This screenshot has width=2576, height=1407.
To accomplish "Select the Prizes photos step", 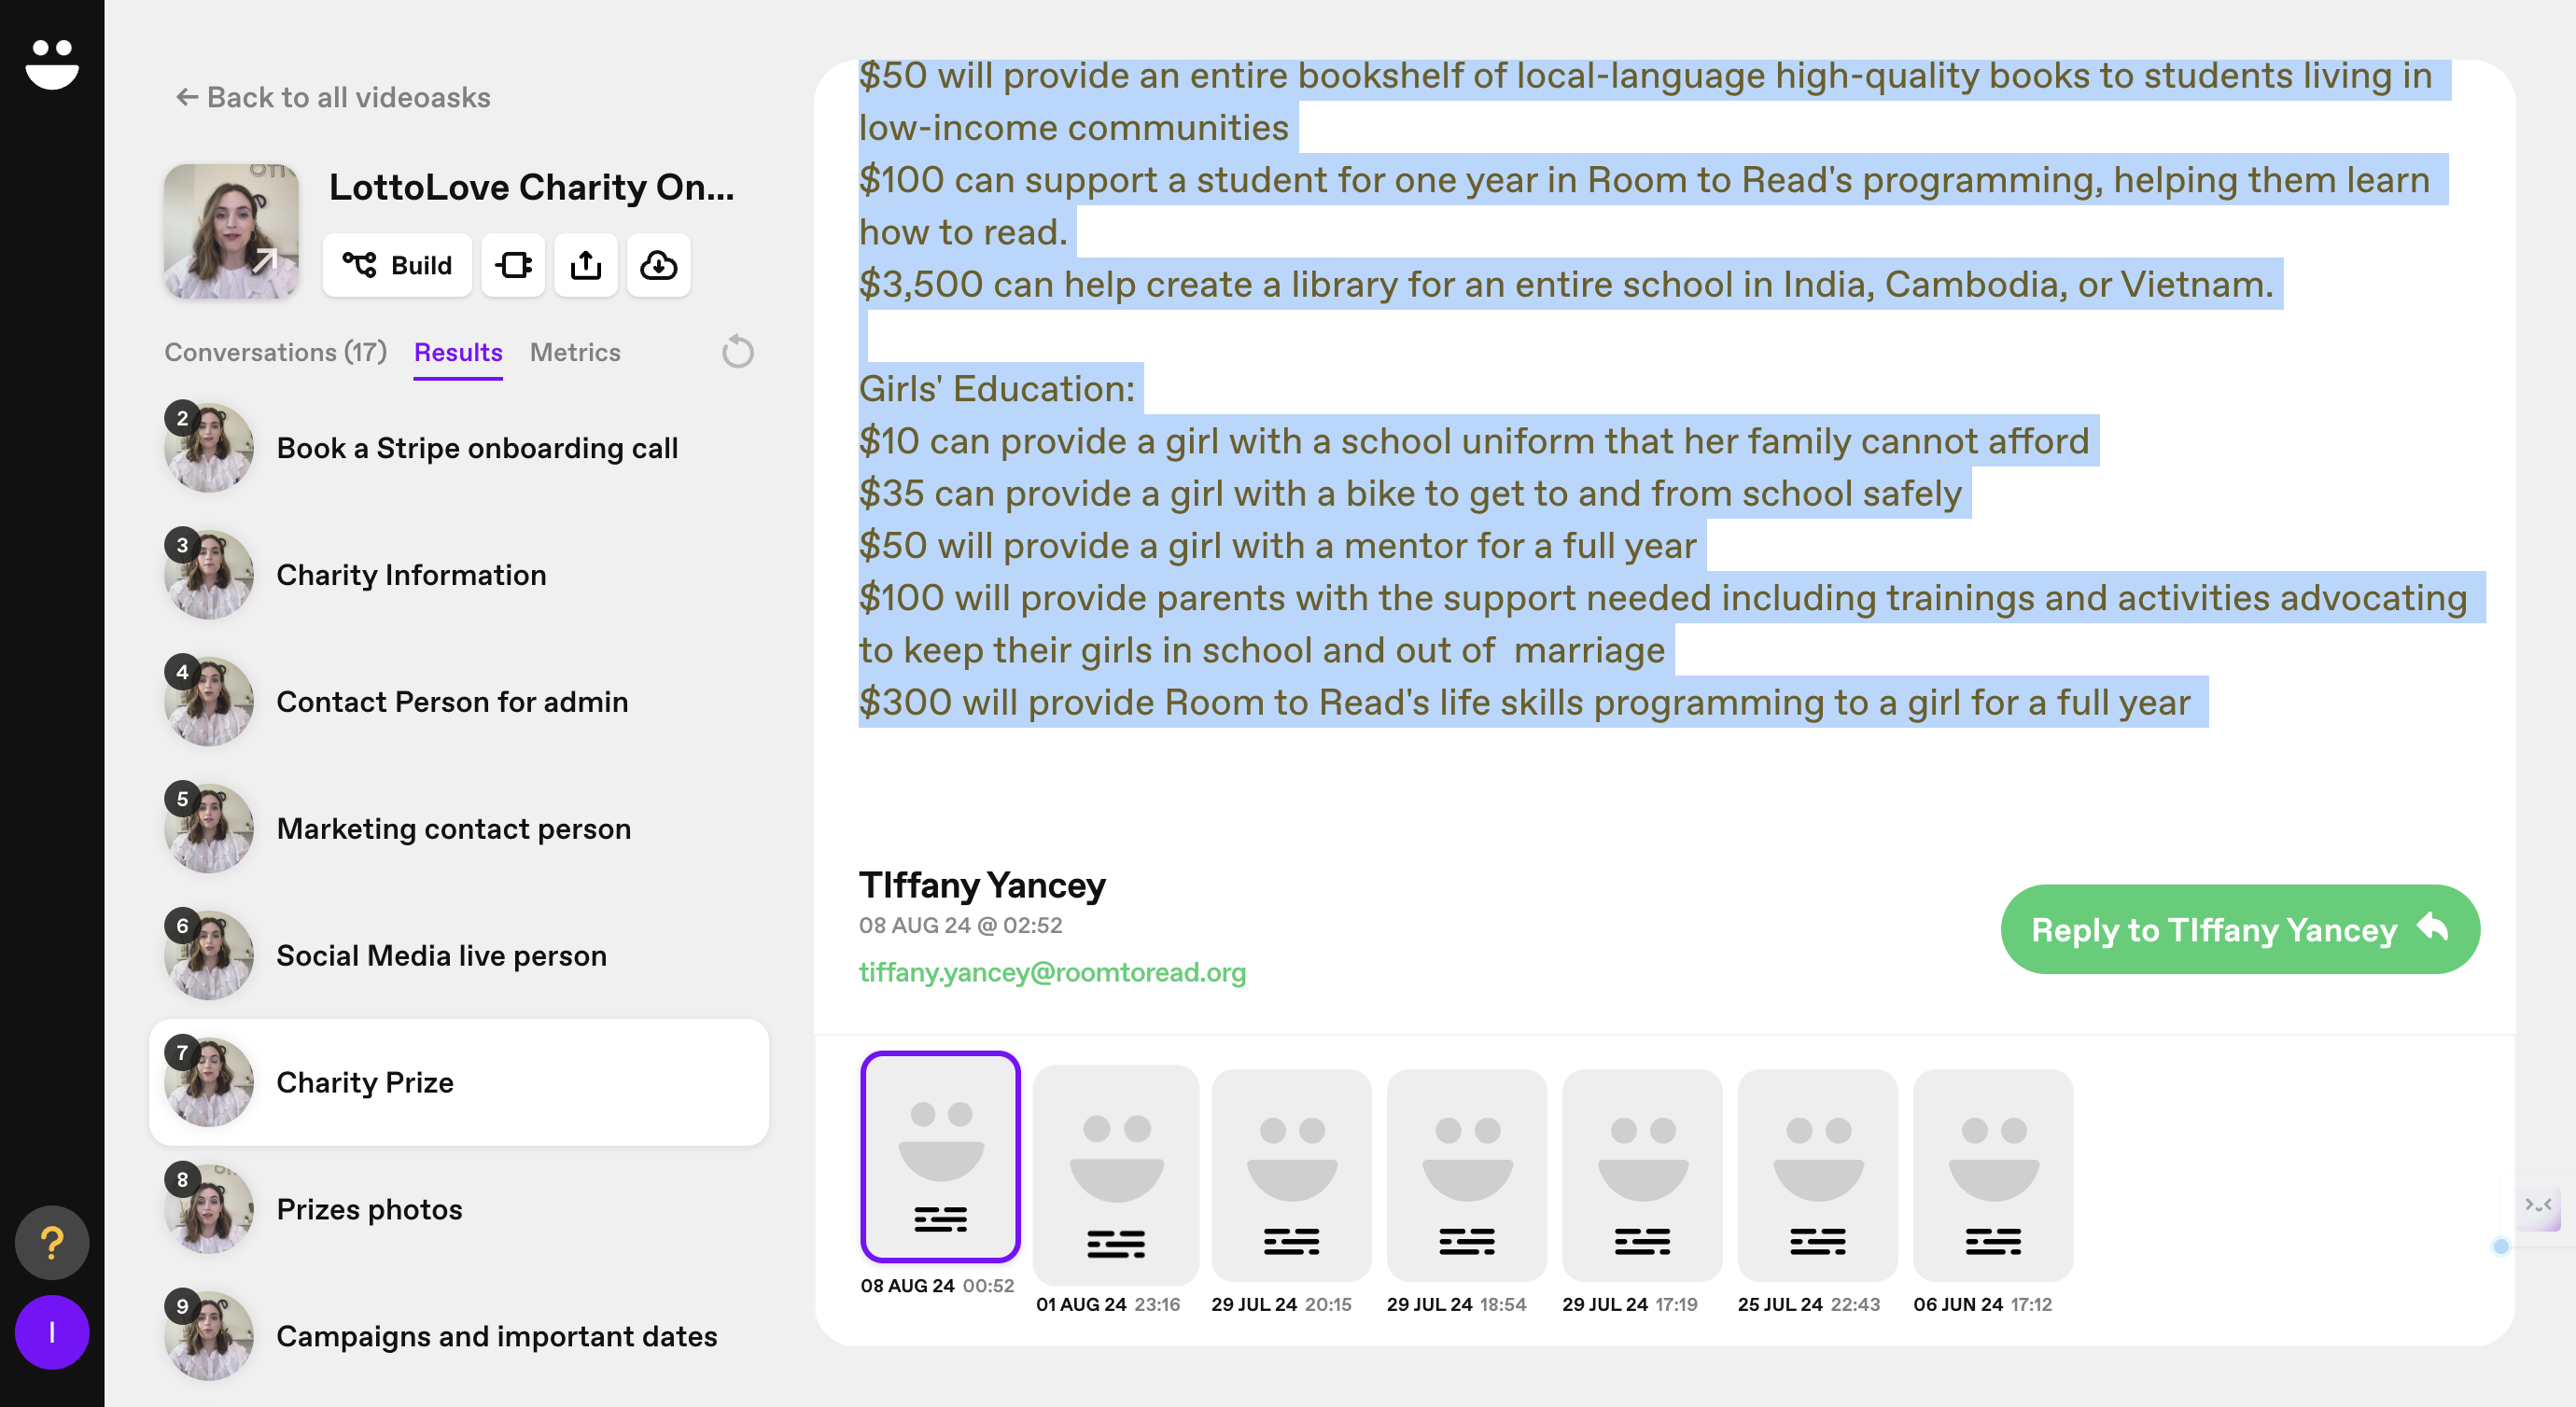I will (x=369, y=1209).
